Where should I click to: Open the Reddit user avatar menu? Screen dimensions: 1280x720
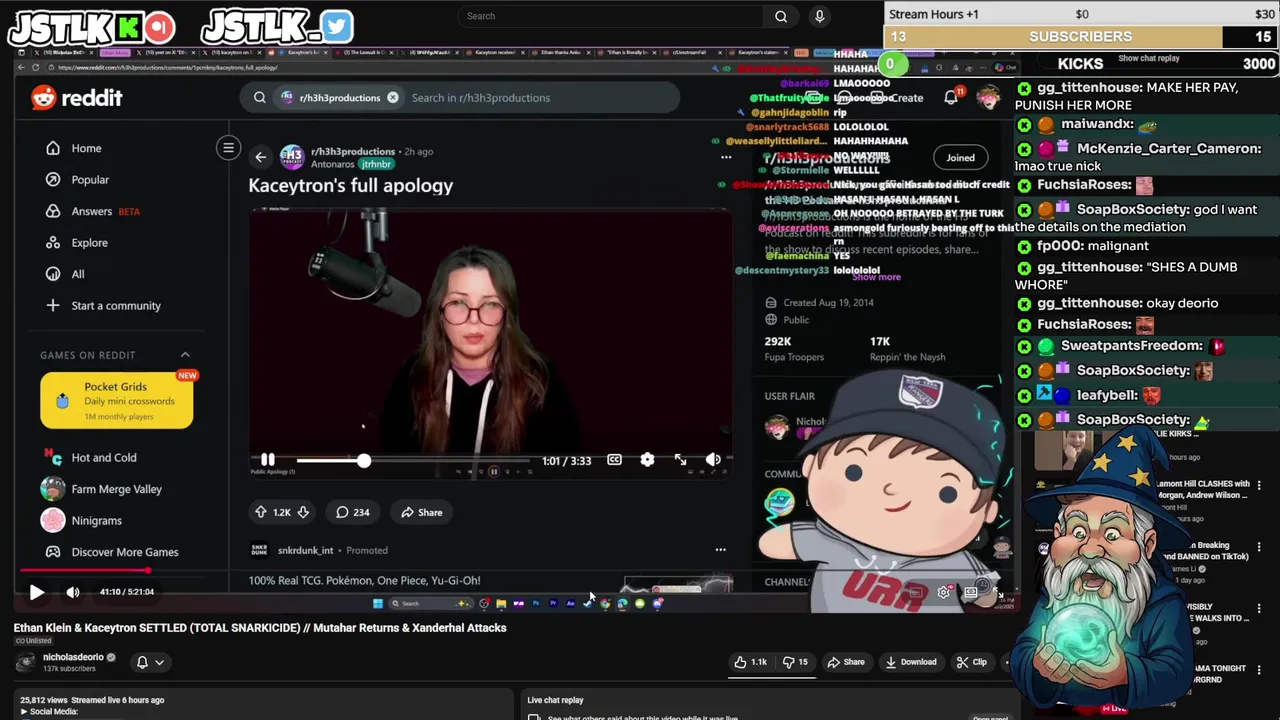tap(988, 97)
